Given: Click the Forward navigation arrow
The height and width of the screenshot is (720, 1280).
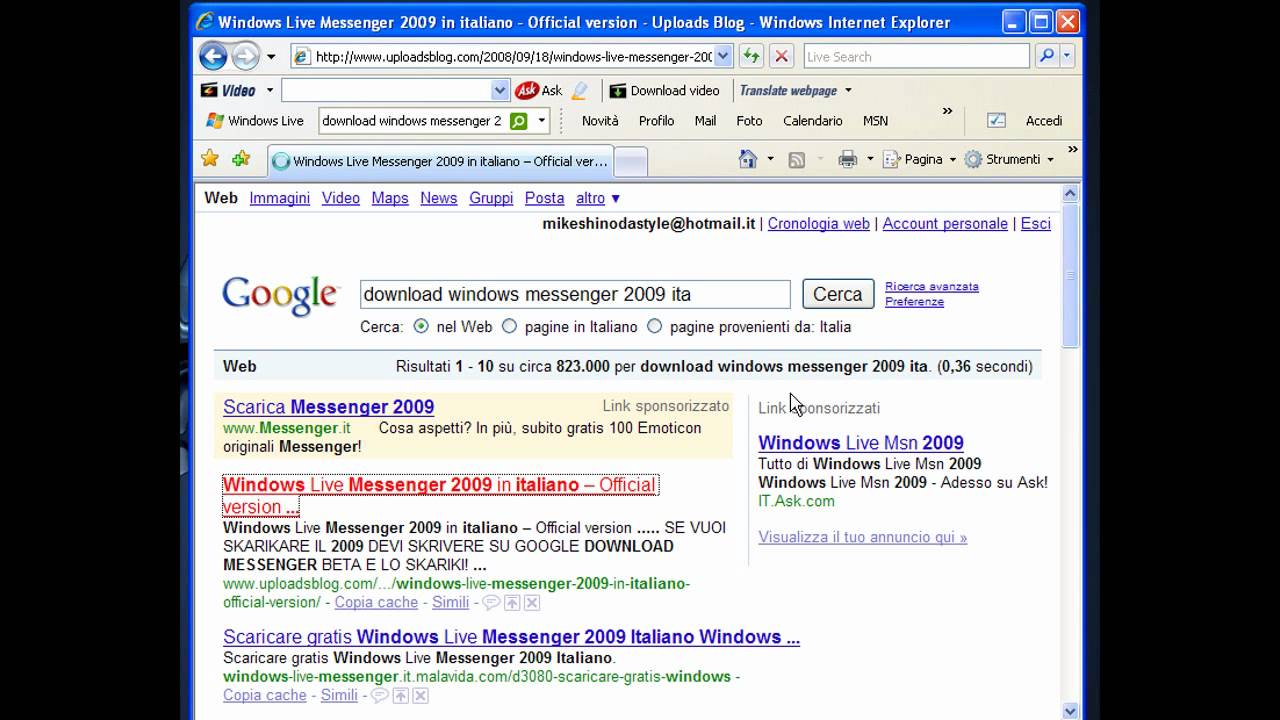Looking at the screenshot, I should coord(245,56).
